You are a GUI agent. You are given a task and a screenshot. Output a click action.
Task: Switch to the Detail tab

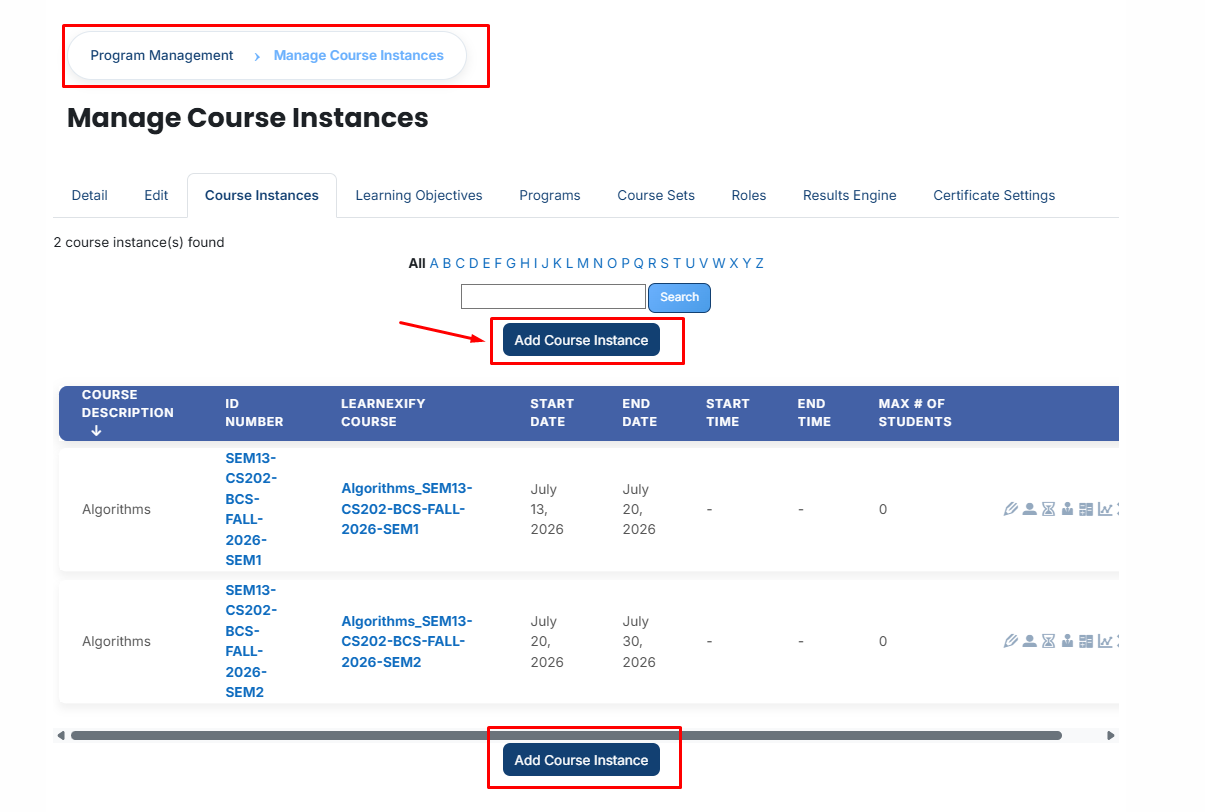(90, 195)
